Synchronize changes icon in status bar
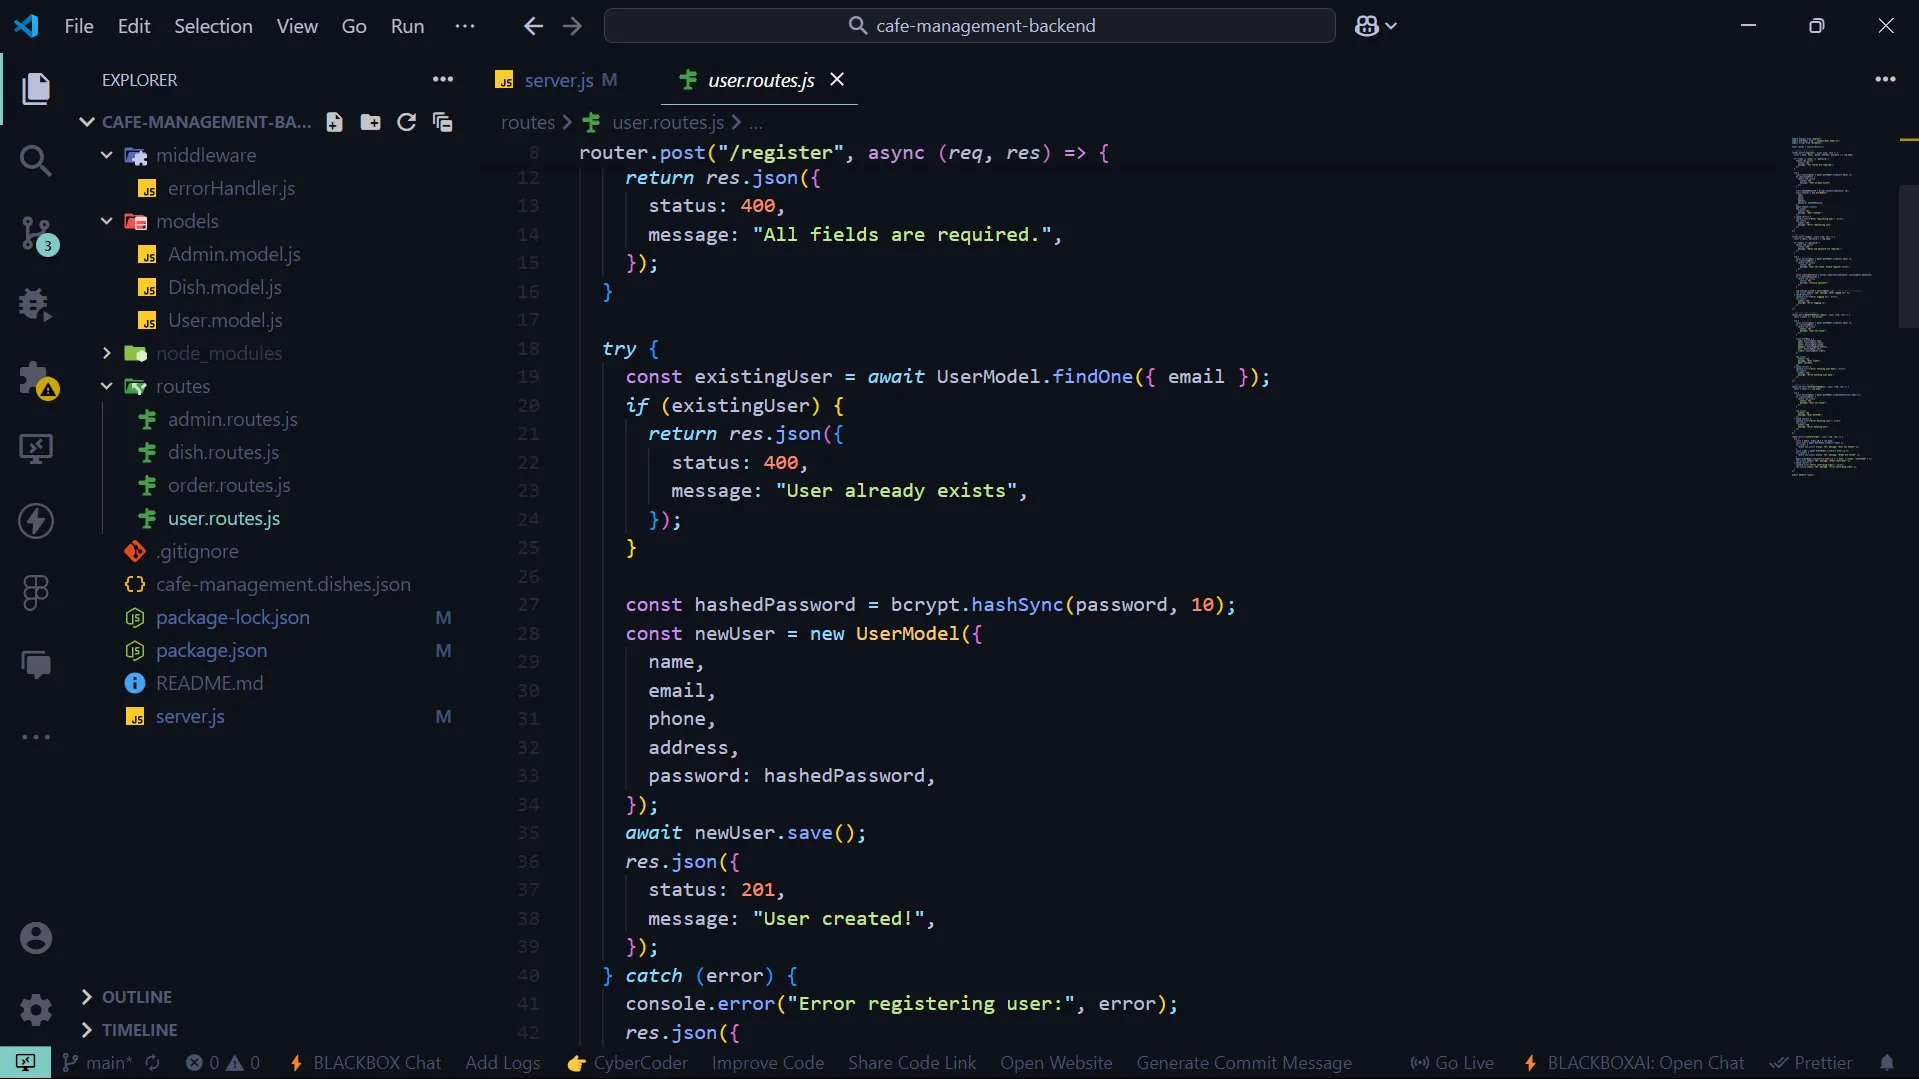The image size is (1919, 1079). pos(153,1063)
